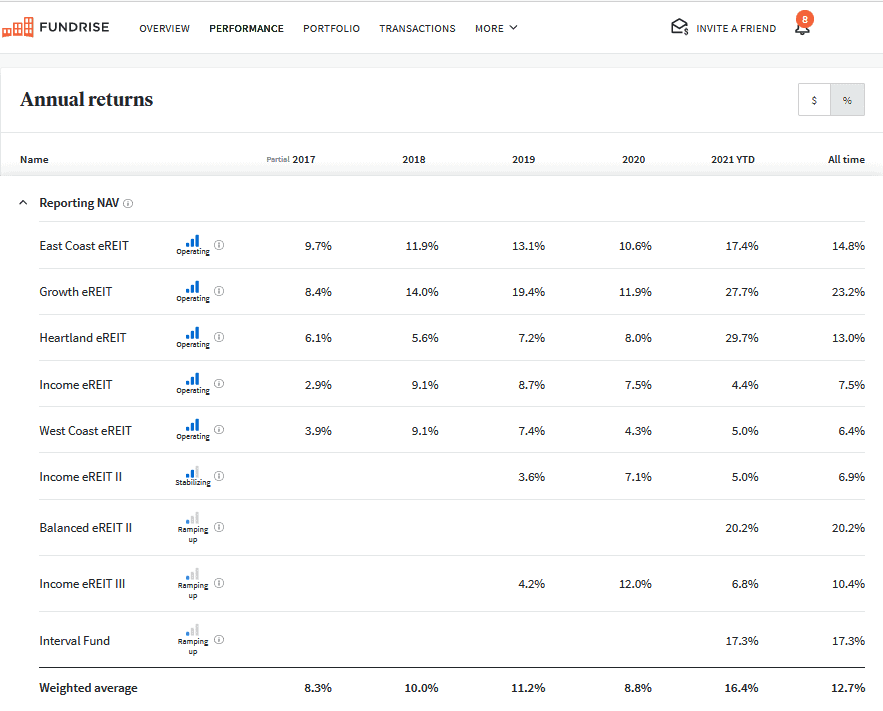Go to the Overview tab
Viewport: 883px width, 711px height.
164,28
